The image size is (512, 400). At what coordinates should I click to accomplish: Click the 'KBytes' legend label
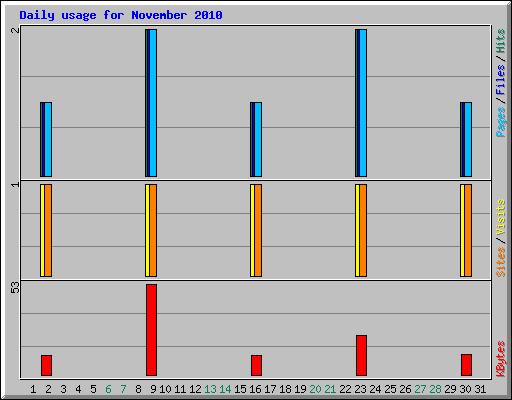tap(501, 359)
